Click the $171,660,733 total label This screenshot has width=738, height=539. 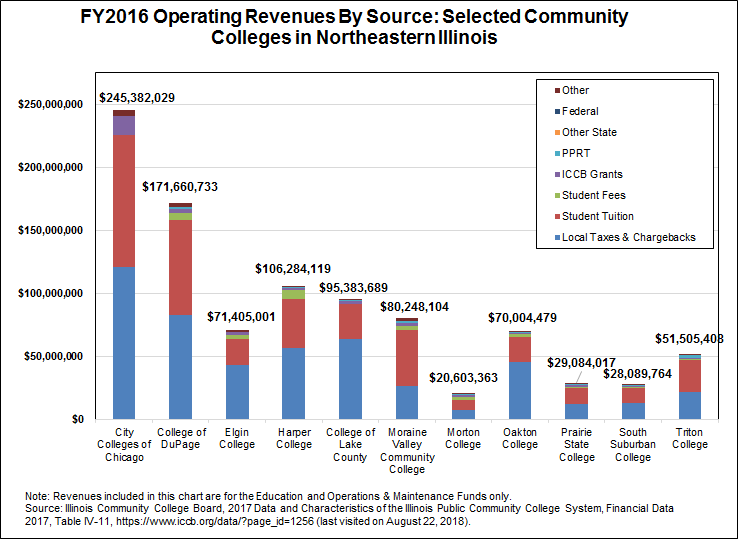(180, 187)
